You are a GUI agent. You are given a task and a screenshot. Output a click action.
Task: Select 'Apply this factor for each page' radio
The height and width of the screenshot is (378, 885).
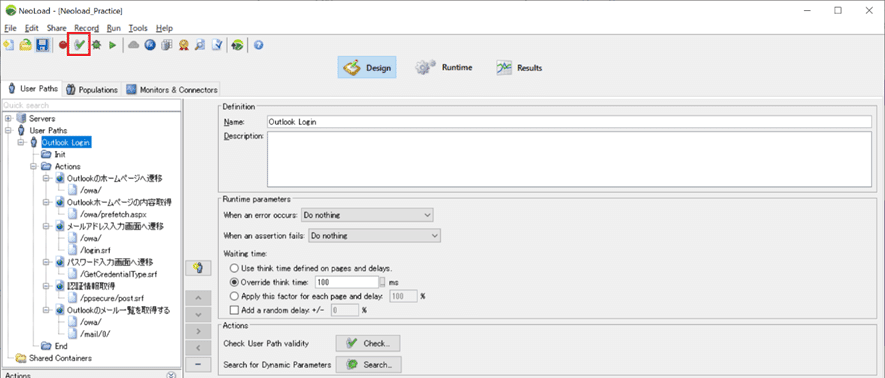click(233, 296)
